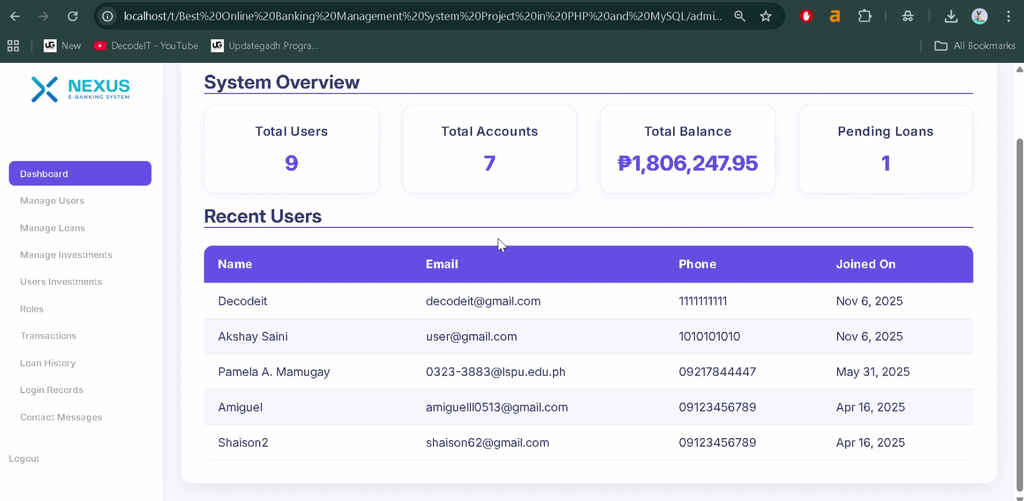Click the Recent Users heading

263,216
